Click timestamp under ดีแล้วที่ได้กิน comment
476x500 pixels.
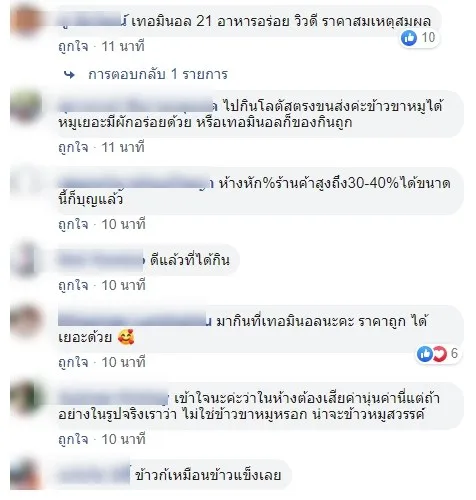click(x=123, y=285)
